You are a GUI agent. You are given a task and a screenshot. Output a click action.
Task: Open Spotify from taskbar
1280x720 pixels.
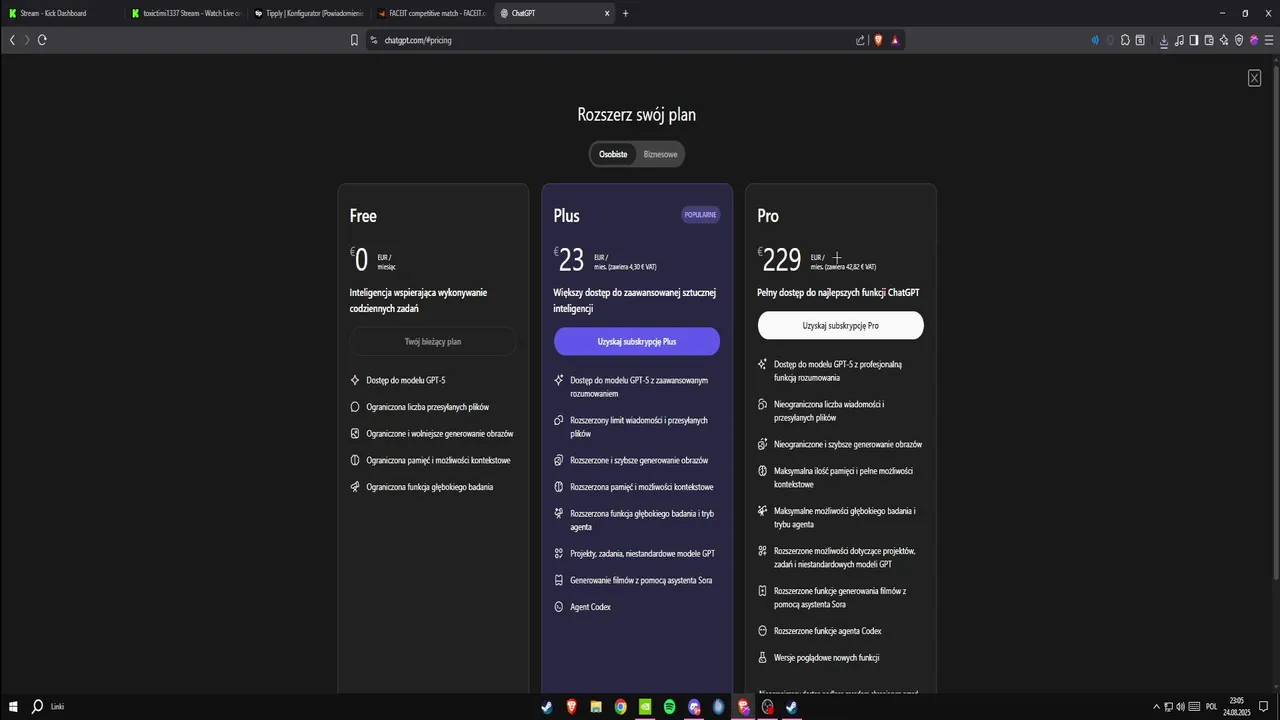click(x=670, y=706)
